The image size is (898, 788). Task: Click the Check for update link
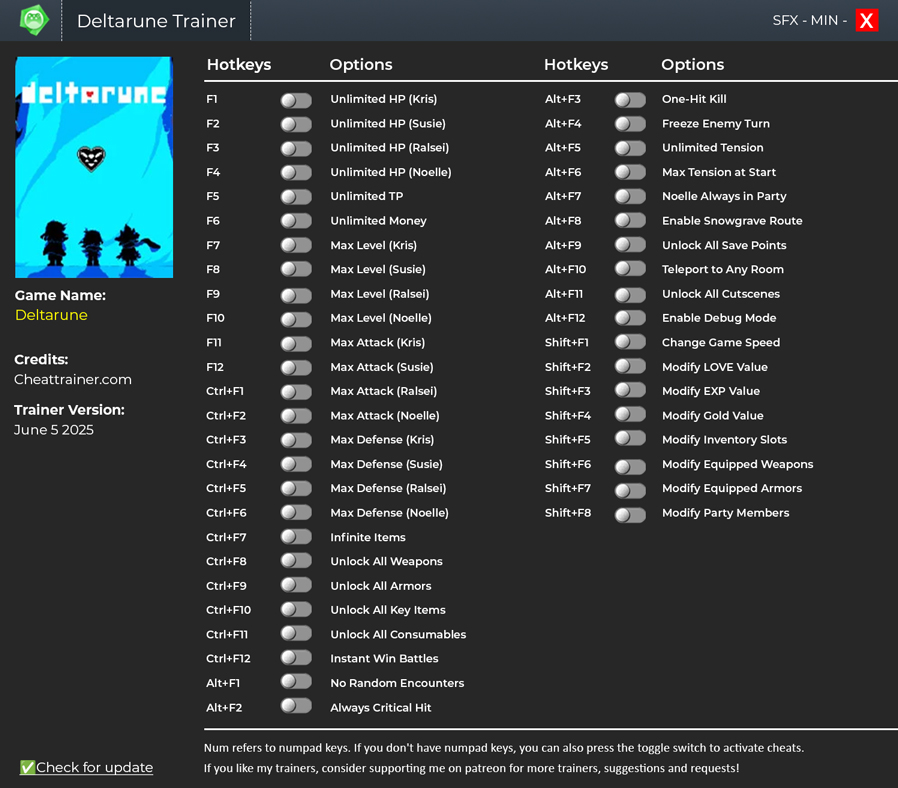click(86, 767)
